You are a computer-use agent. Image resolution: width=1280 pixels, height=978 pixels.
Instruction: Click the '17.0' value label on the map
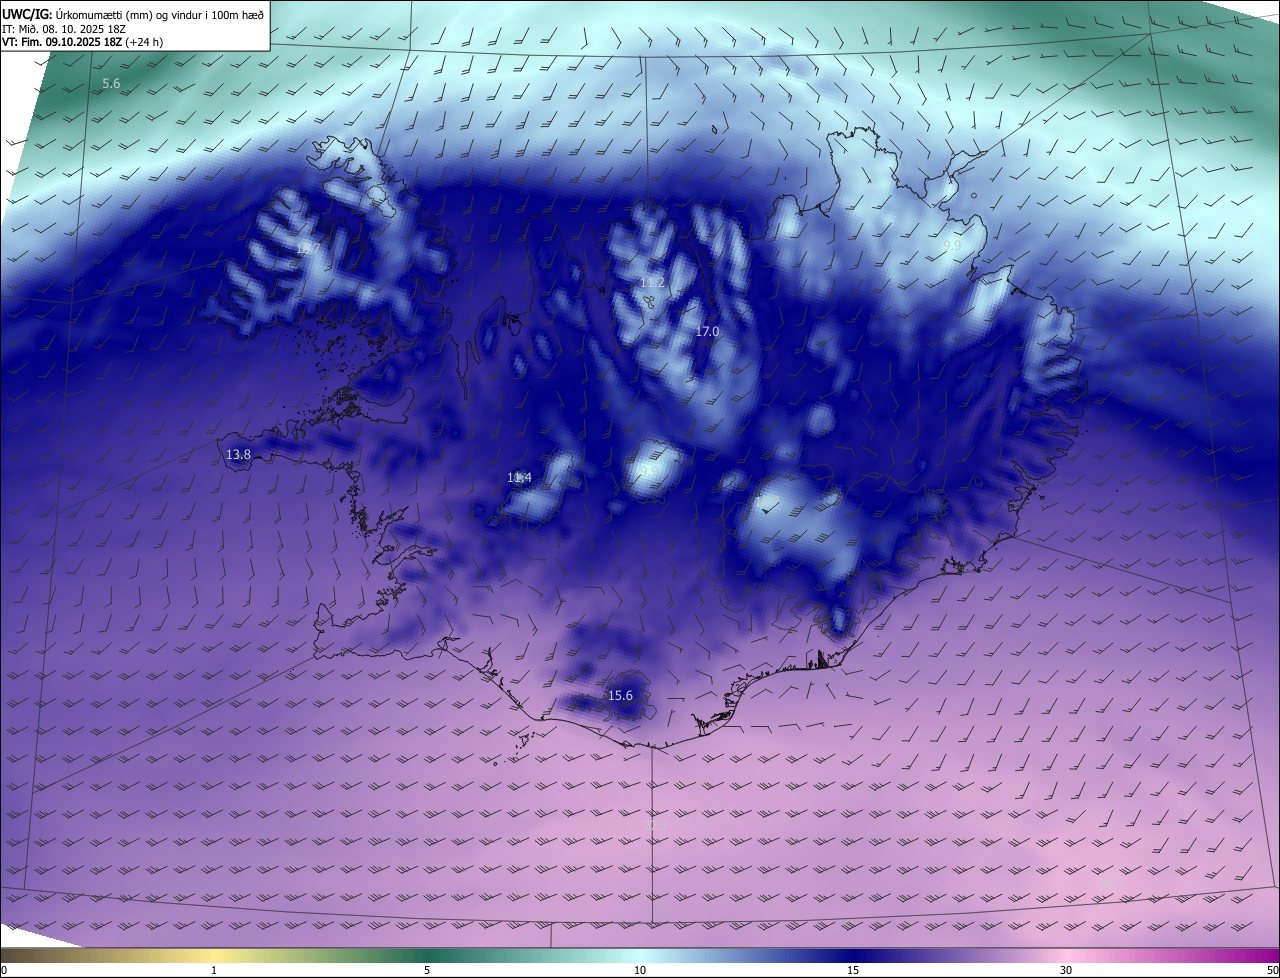point(707,331)
